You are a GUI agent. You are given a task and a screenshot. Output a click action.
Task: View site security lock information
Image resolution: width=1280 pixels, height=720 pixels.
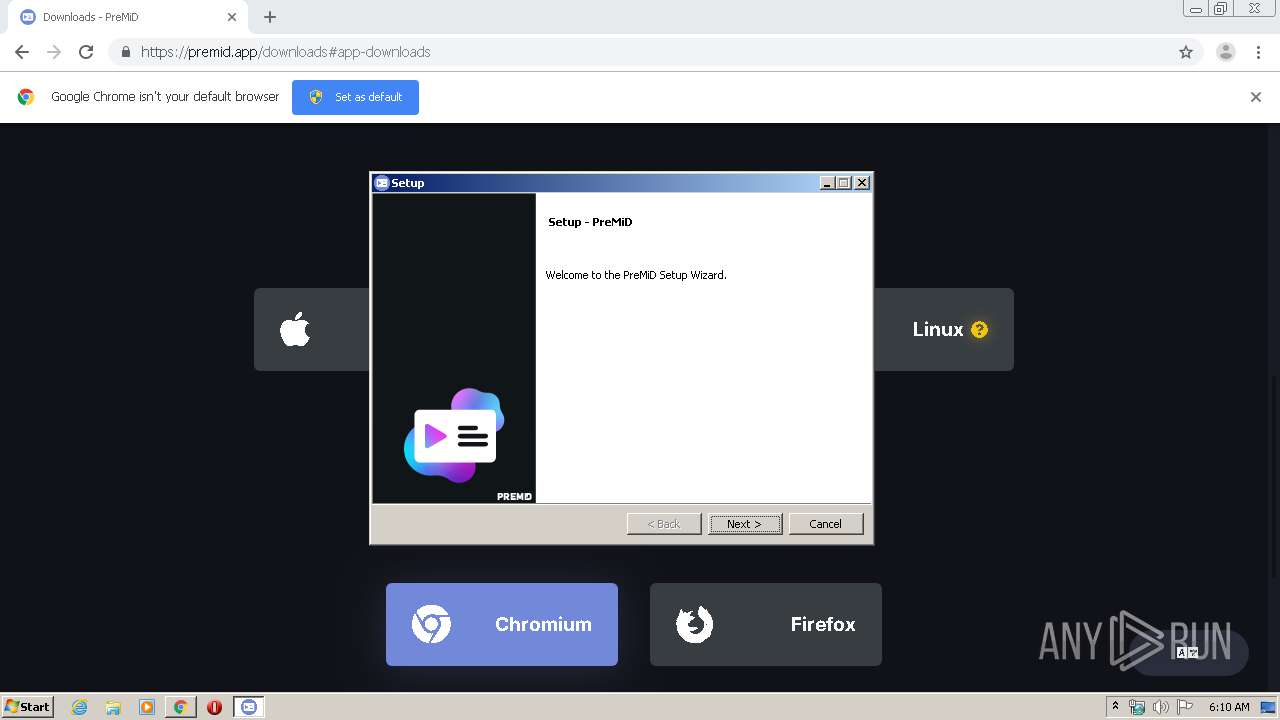pyautogui.click(x=125, y=52)
